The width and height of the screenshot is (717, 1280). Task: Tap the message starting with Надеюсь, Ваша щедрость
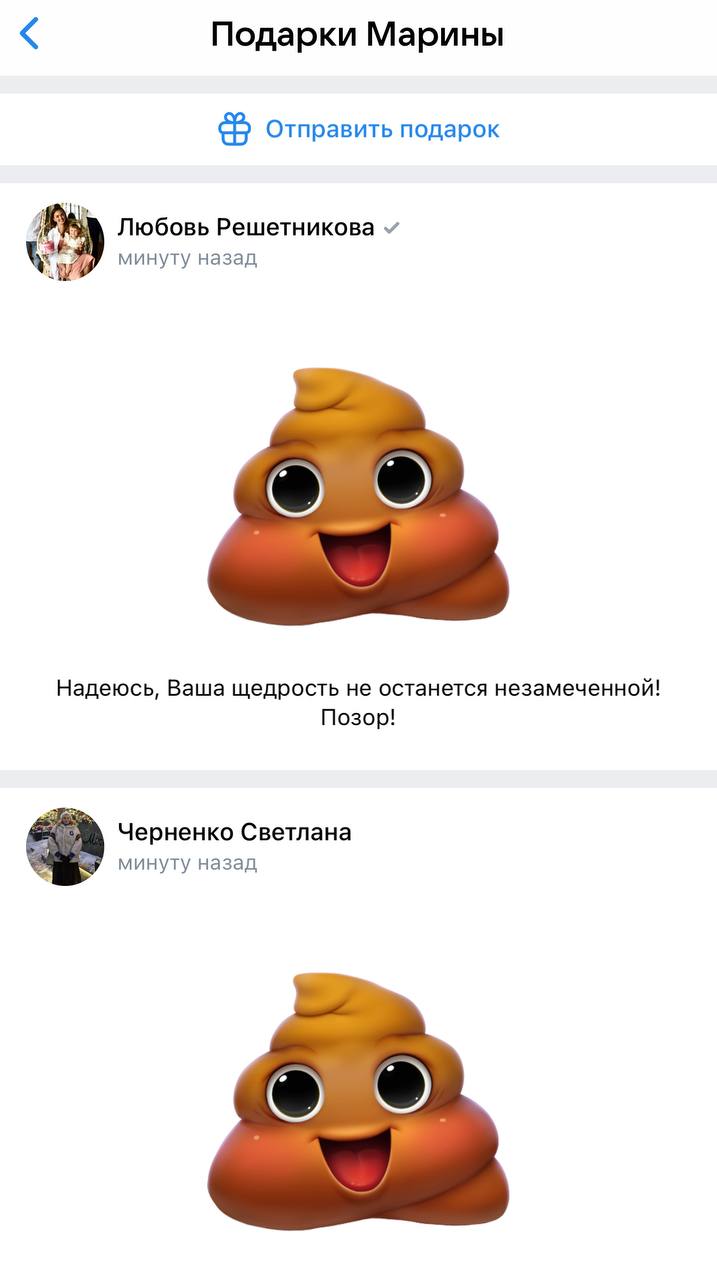pyautogui.click(x=358, y=703)
